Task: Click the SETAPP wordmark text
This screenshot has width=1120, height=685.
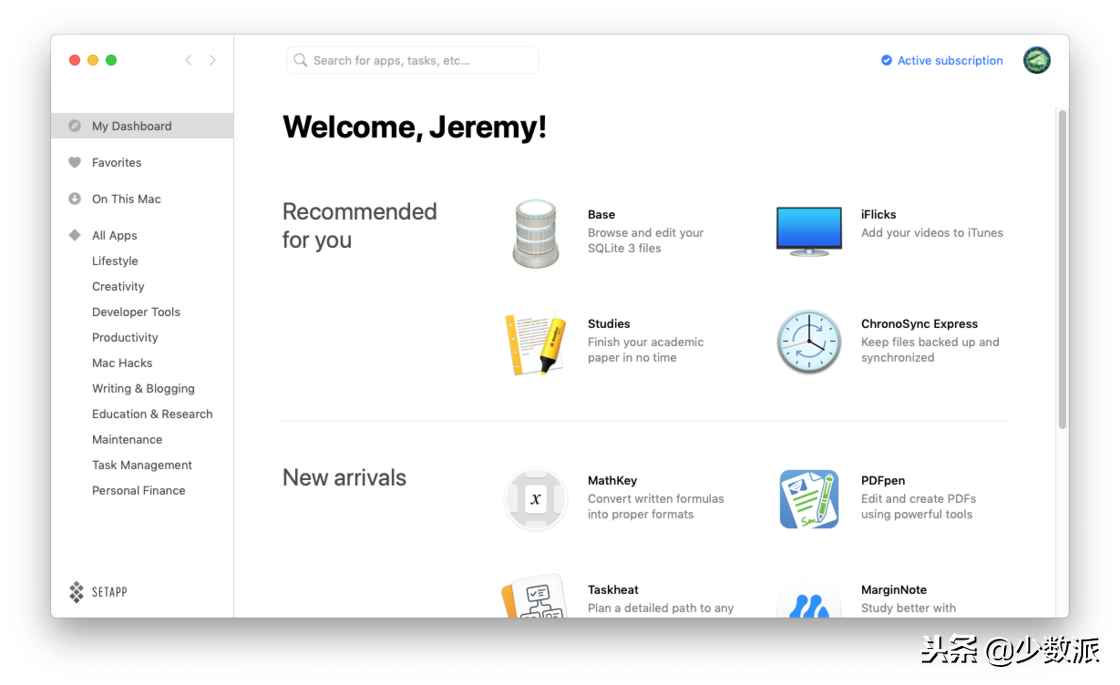Action: [109, 592]
